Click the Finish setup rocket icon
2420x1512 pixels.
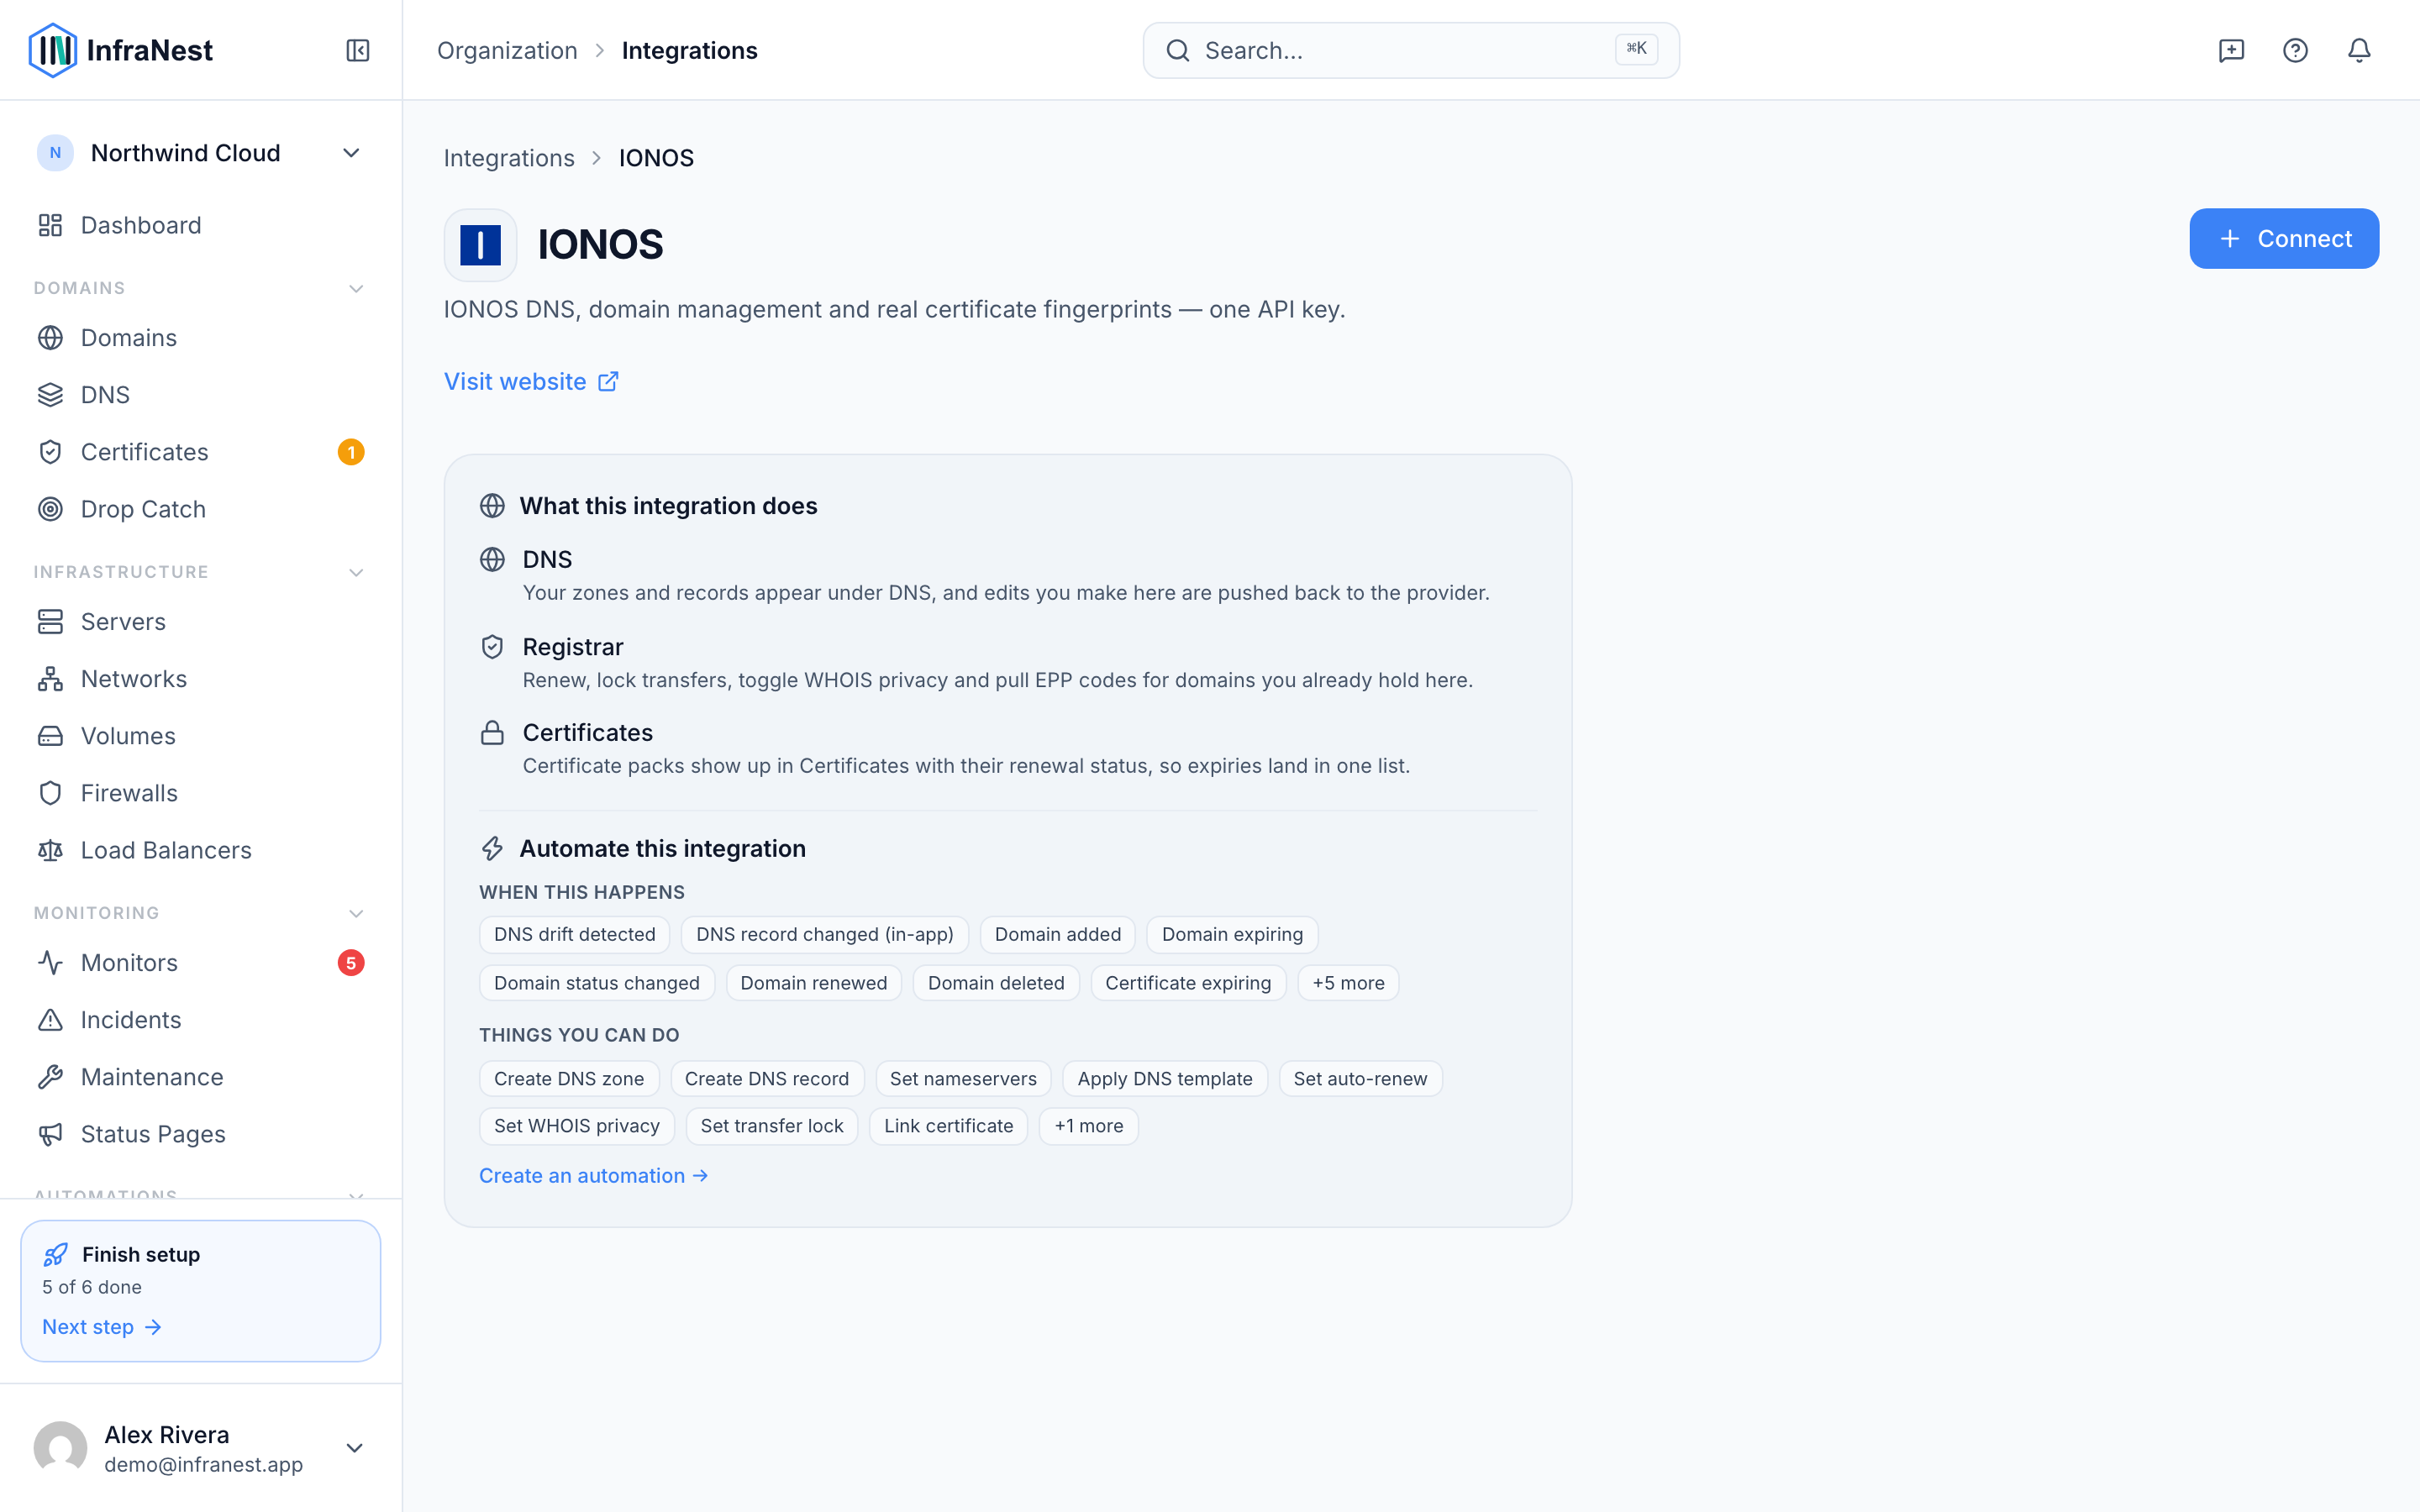click(56, 1254)
